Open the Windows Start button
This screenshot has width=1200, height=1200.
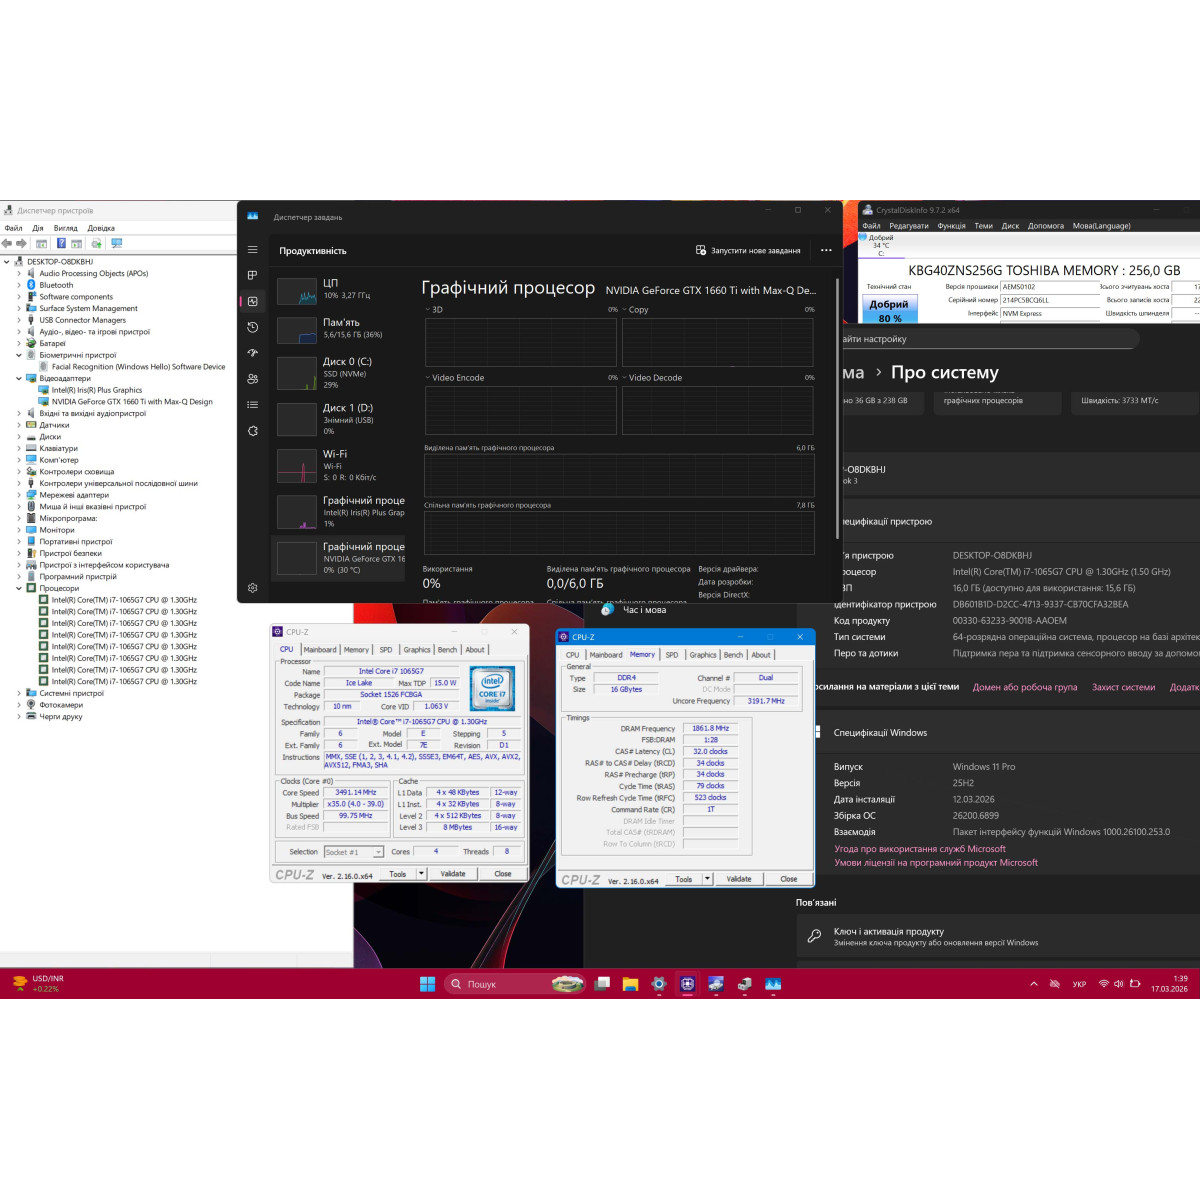pyautogui.click(x=427, y=984)
